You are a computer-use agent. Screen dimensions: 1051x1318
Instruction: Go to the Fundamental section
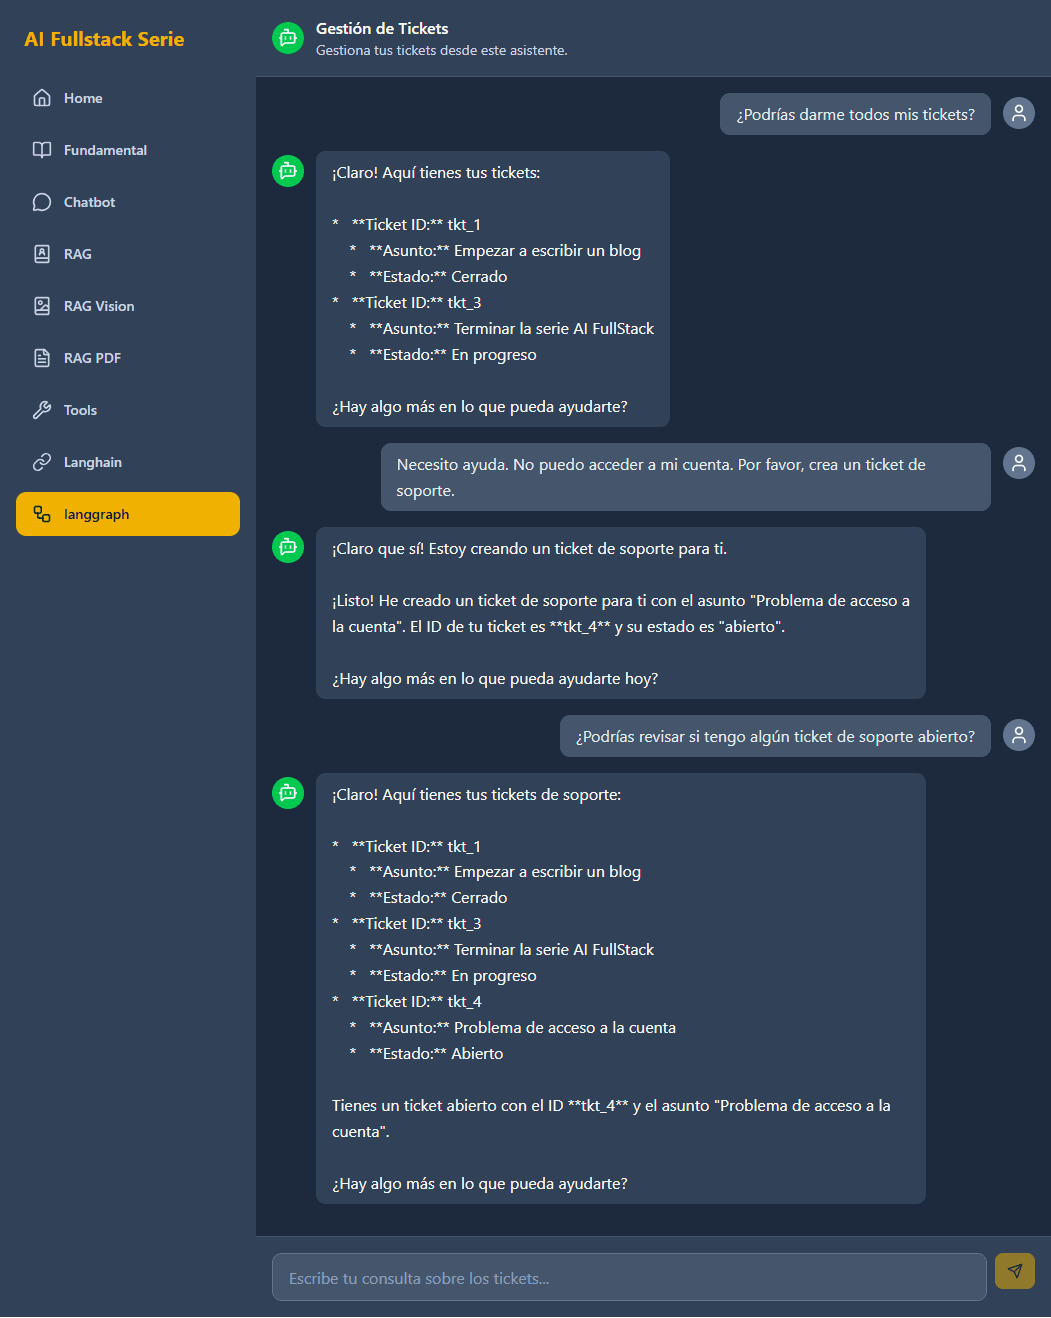tap(105, 150)
